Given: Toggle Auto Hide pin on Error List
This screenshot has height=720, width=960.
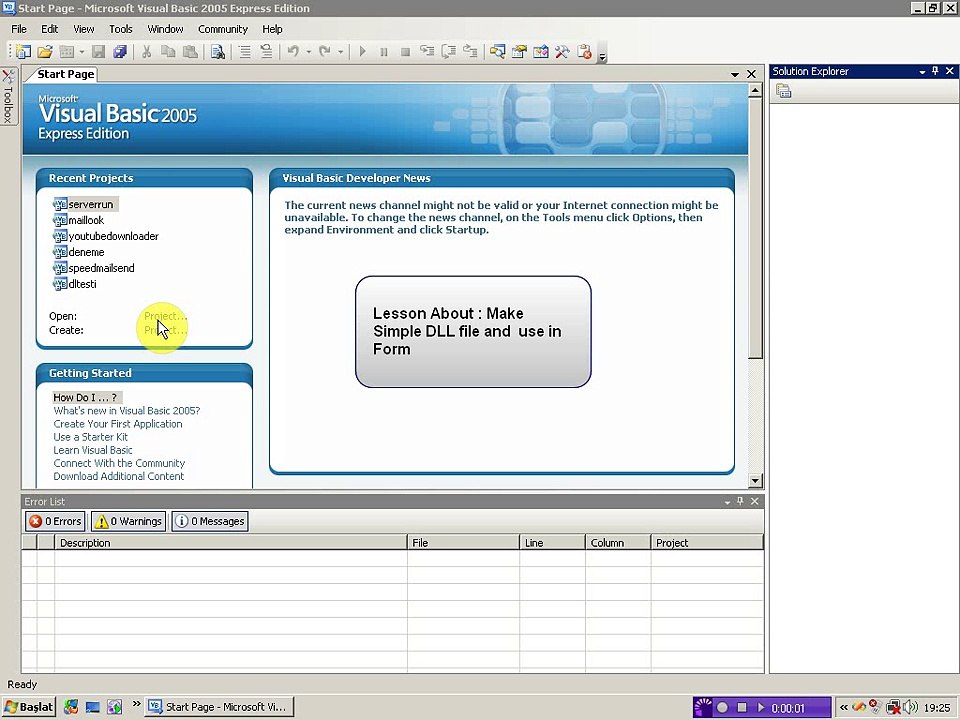Looking at the screenshot, I should (x=740, y=501).
